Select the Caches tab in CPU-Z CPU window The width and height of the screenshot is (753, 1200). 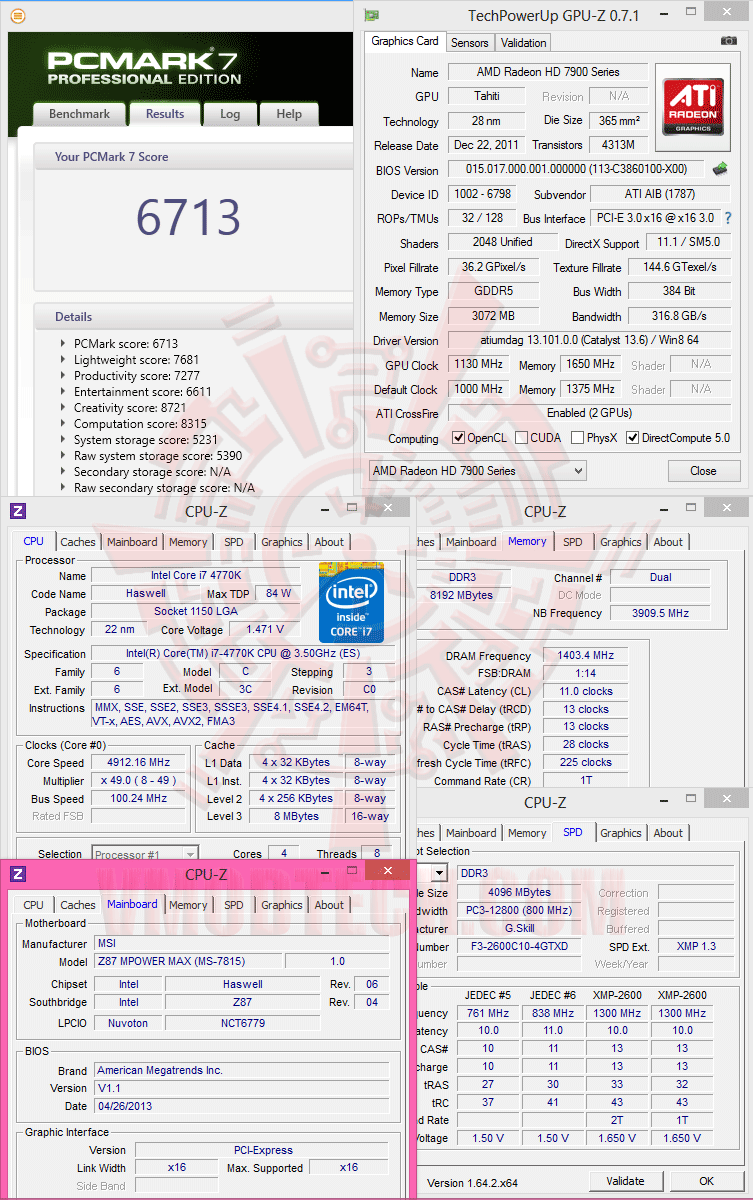pos(78,542)
